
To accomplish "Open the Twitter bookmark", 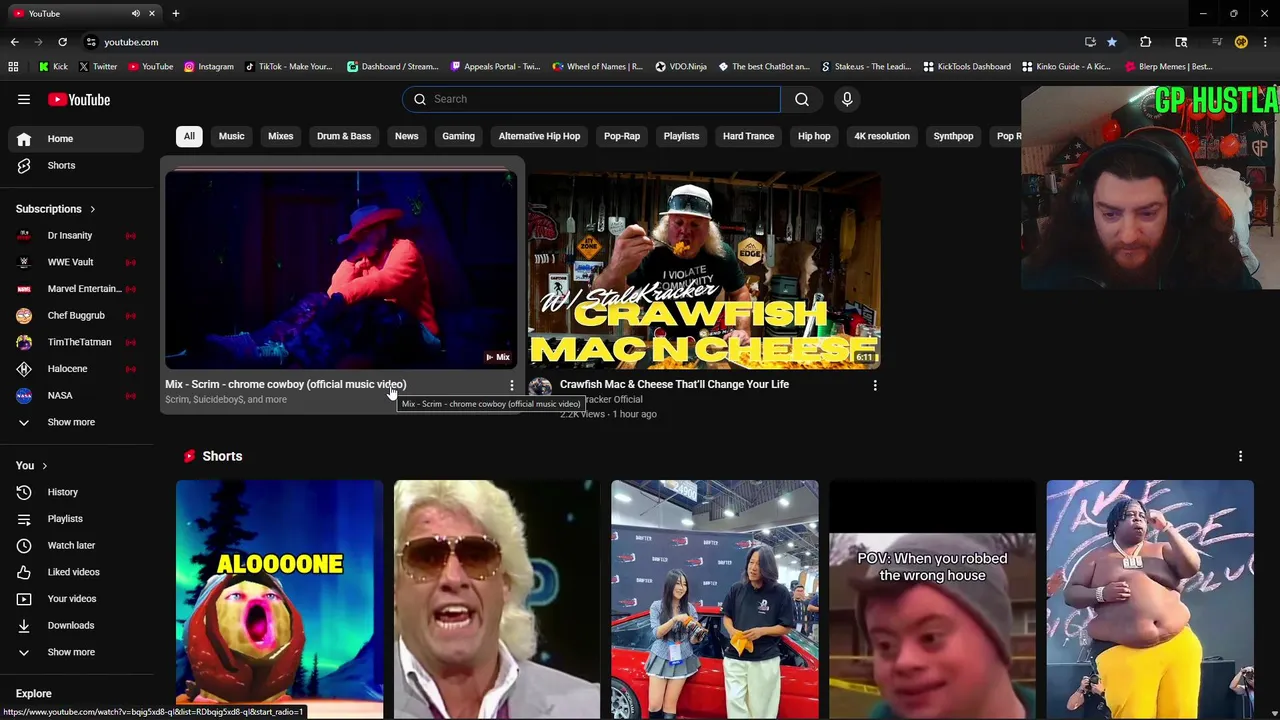I will pyautogui.click(x=98, y=67).
